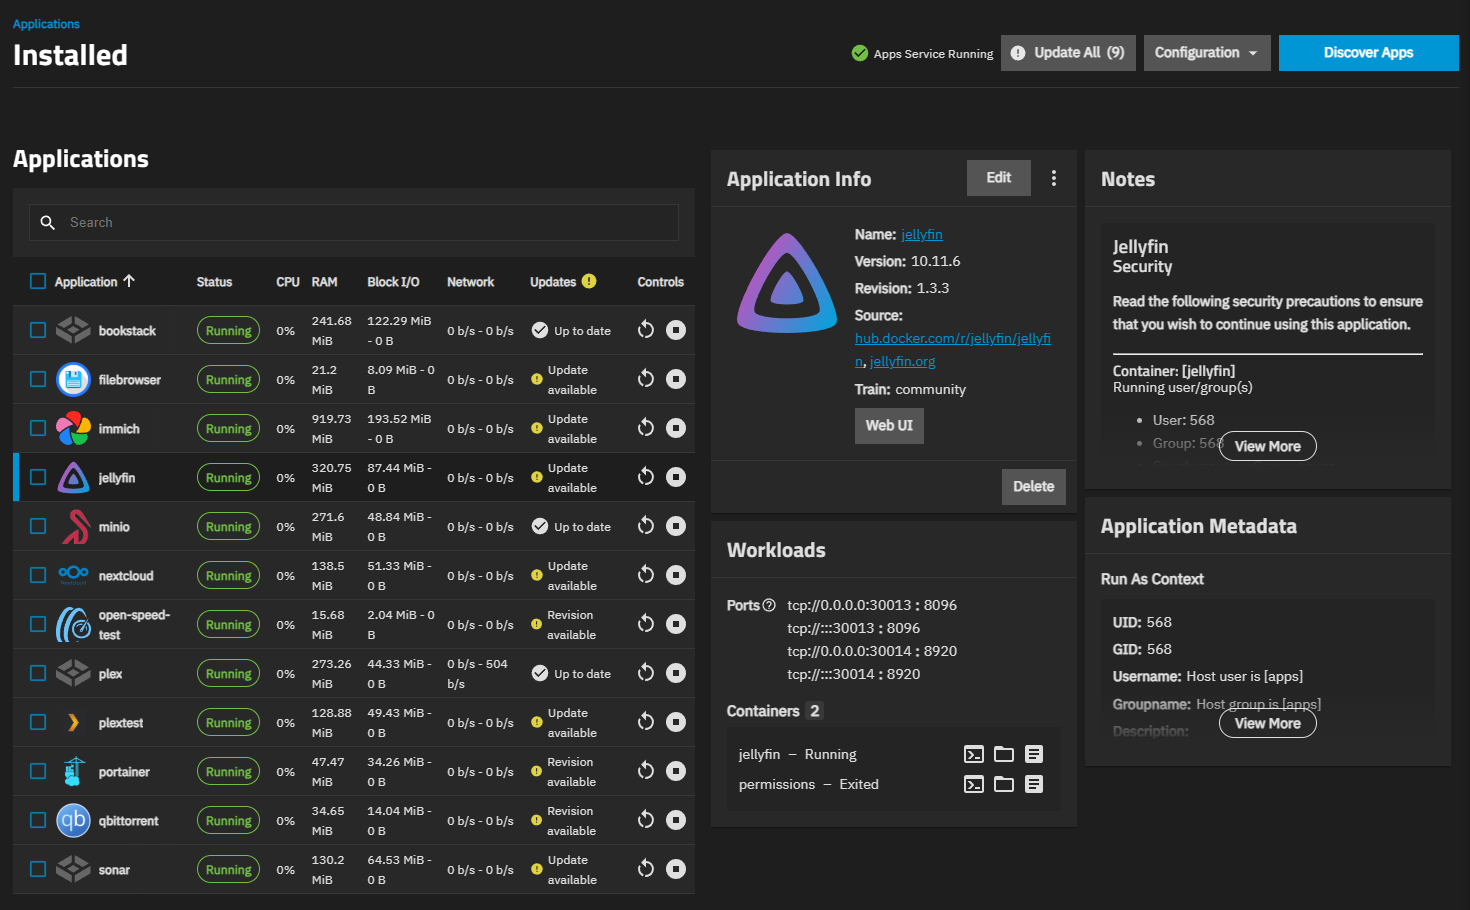Expand Application Metadata with View More

[1267, 723]
